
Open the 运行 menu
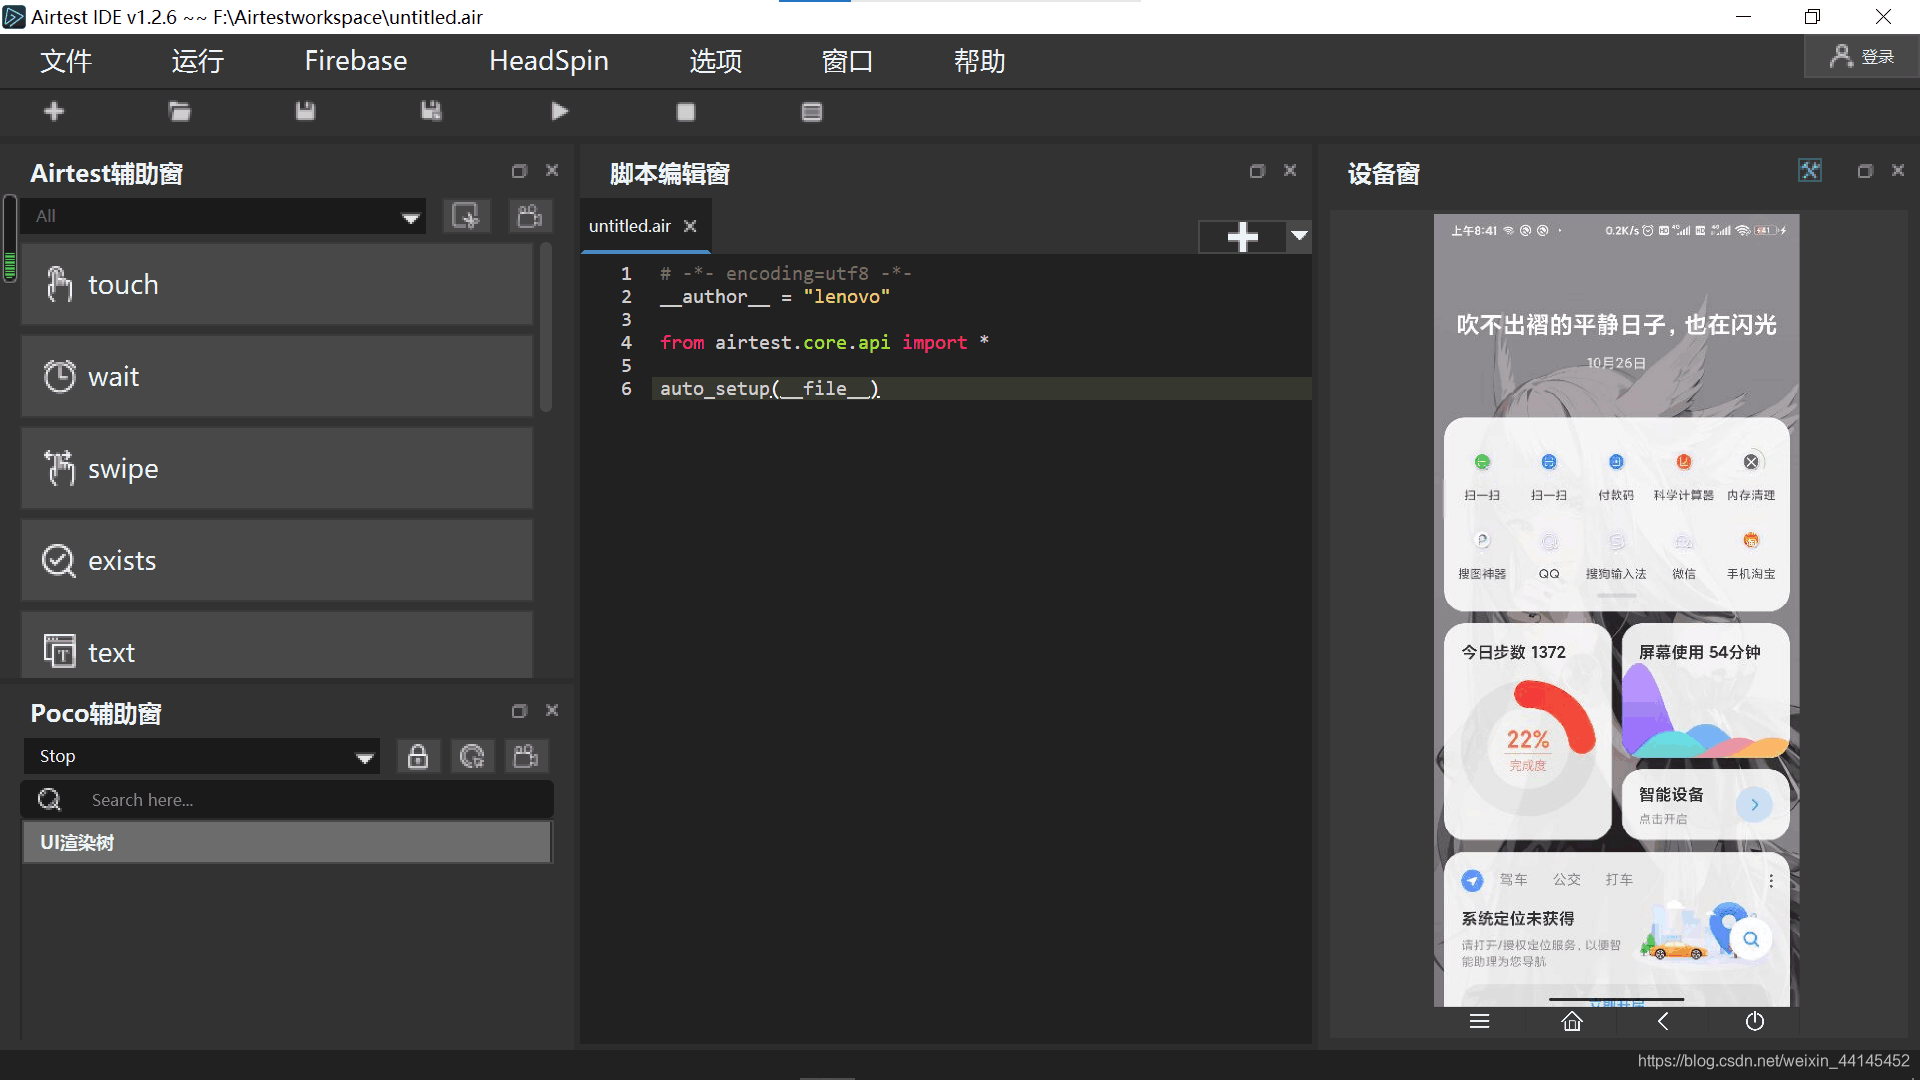[196, 59]
